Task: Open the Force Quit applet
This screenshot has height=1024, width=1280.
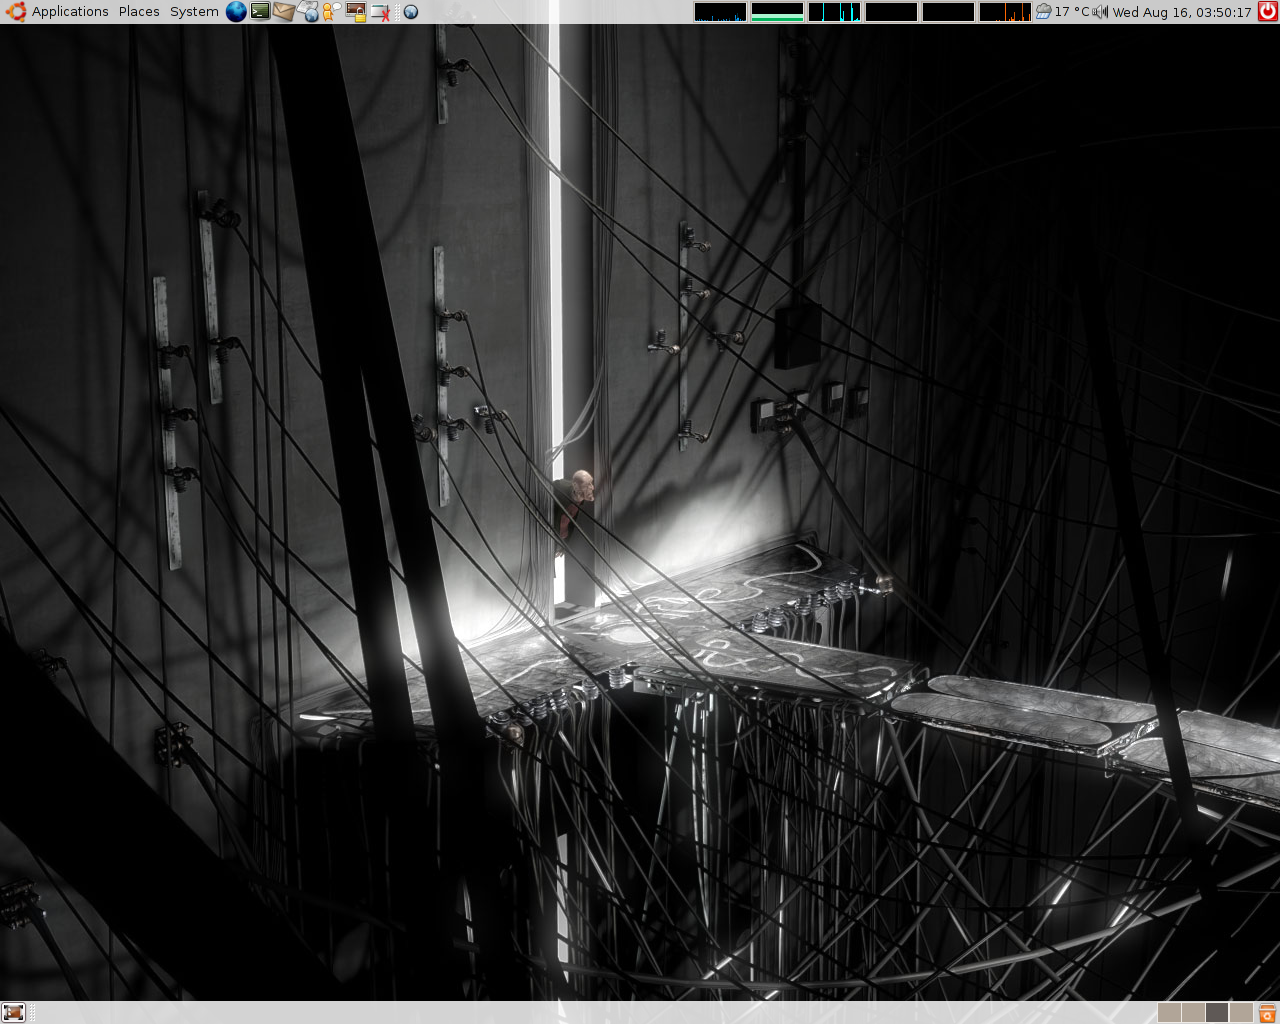Action: pyautogui.click(x=378, y=11)
